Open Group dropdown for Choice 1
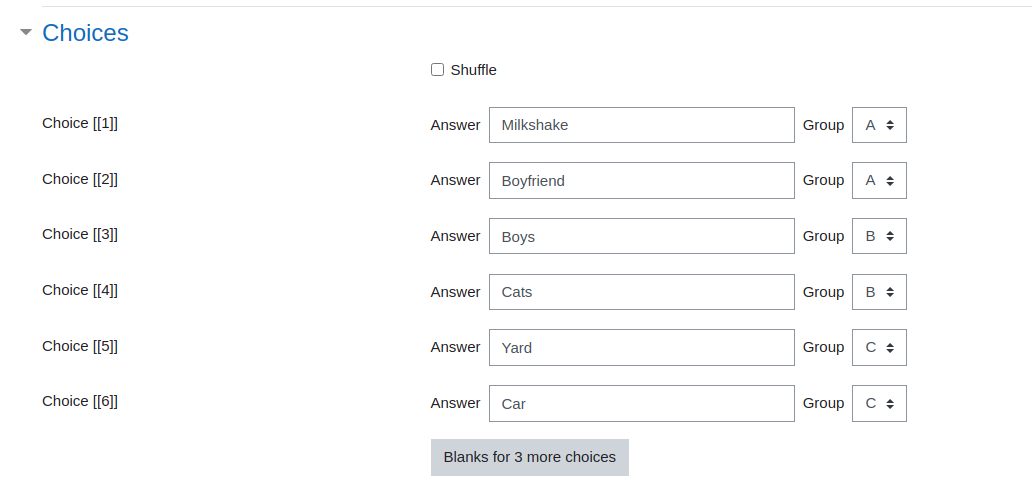This screenshot has height=492, width=1032. click(879, 125)
